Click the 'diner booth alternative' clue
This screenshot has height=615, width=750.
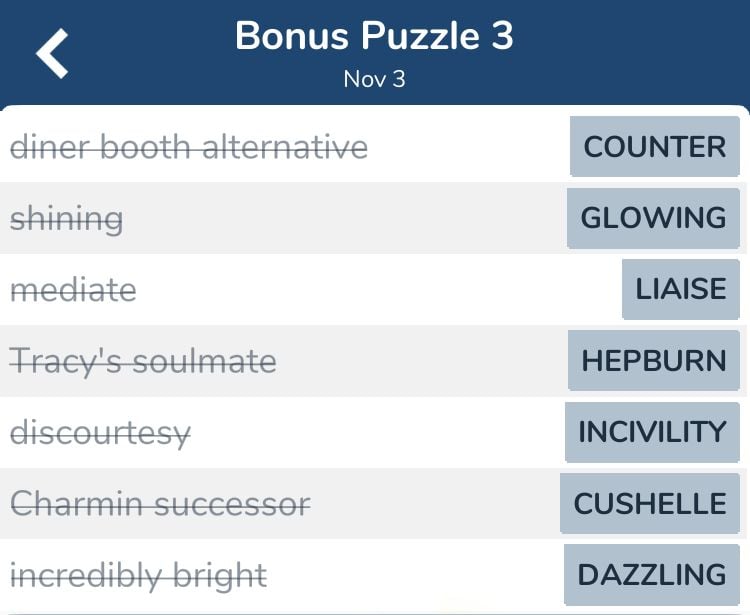(x=189, y=147)
